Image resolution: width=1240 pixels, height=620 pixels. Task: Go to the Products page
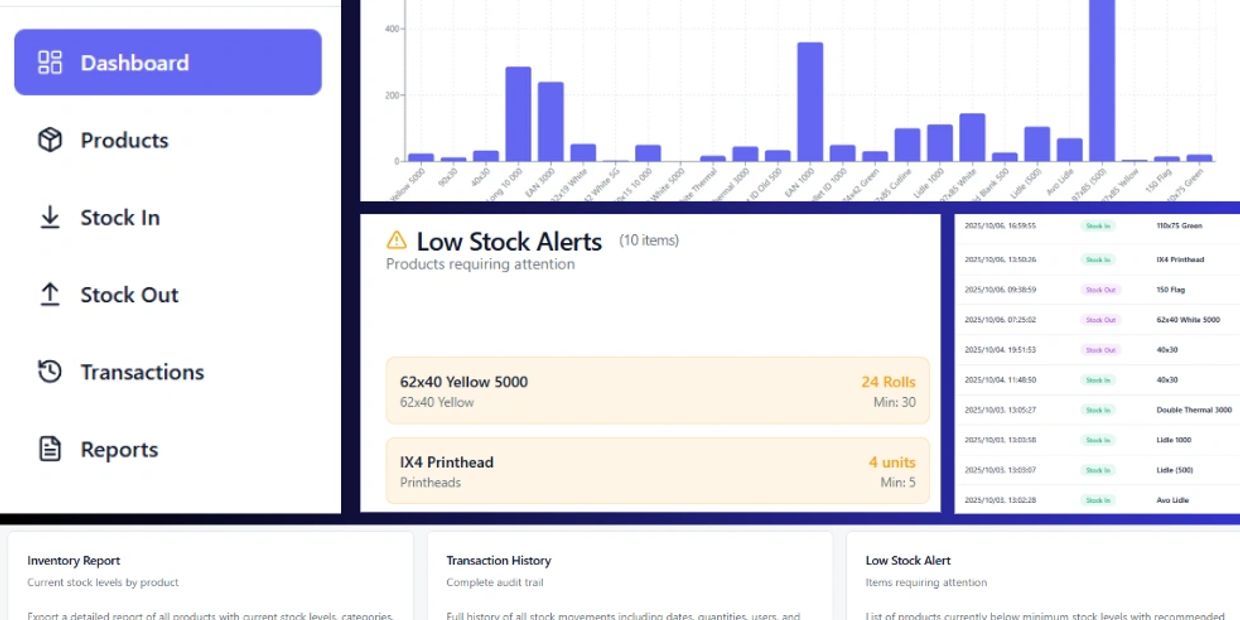tap(124, 140)
